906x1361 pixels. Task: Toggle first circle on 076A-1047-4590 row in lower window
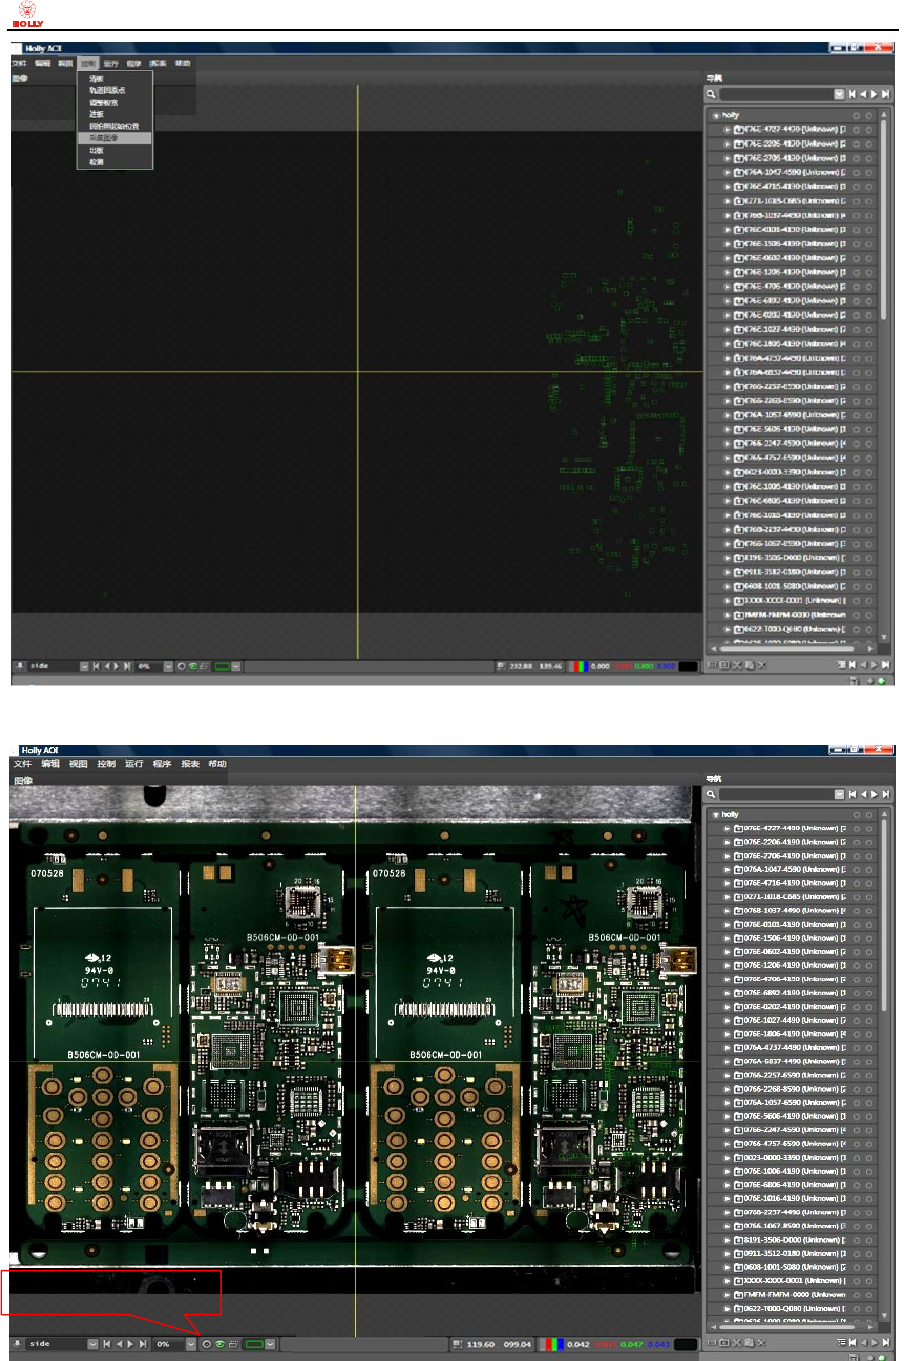coord(857,870)
